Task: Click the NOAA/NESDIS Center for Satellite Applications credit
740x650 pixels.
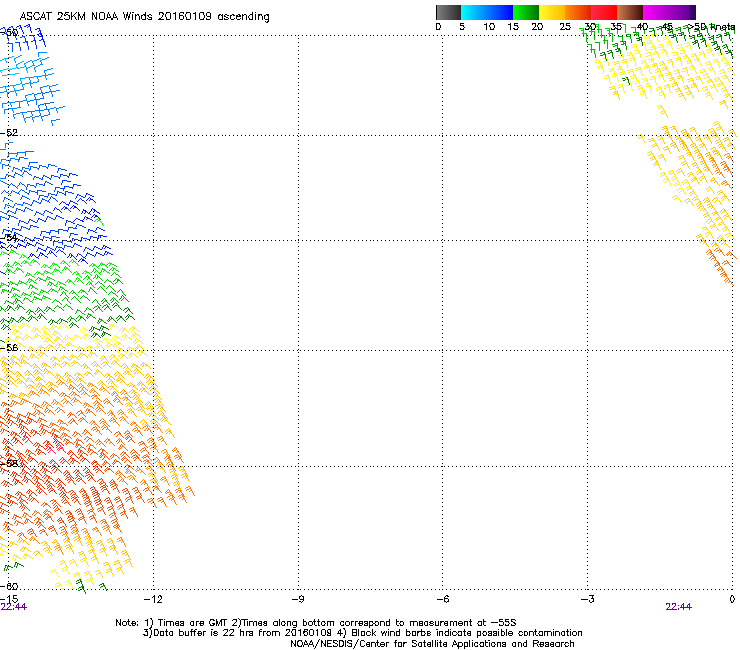Action: click(432, 644)
